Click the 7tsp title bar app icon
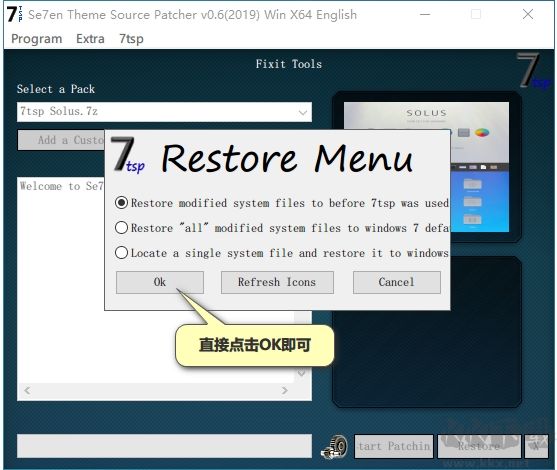Viewport: 557px width, 470px height. pyautogui.click(x=15, y=14)
